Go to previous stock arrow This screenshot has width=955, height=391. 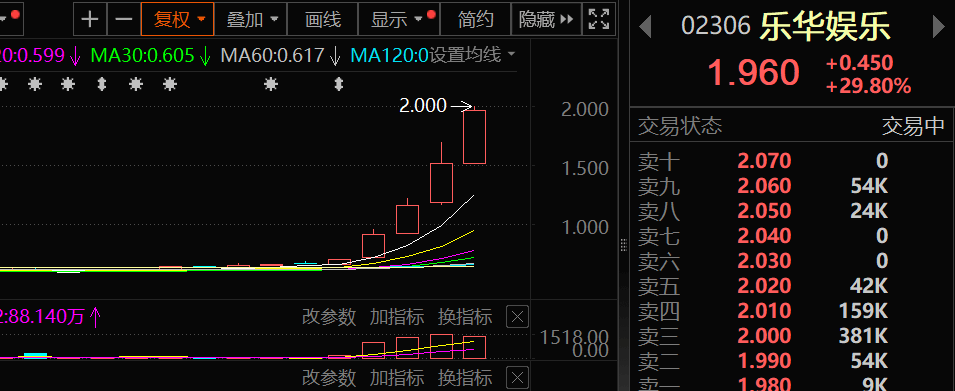(x=645, y=27)
